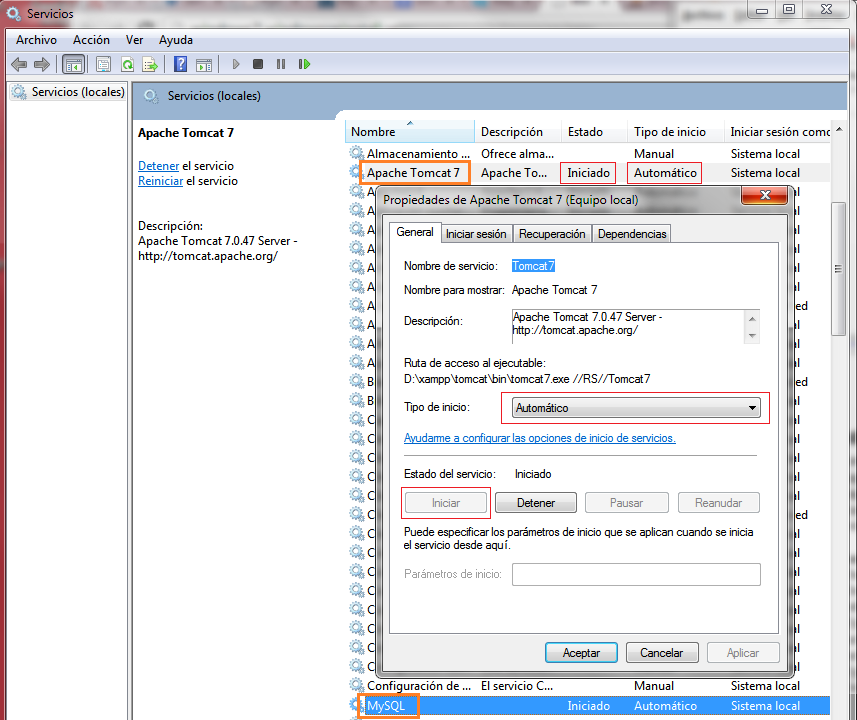Open the Help question-mark toolbar icon
857x720 pixels.
180,65
